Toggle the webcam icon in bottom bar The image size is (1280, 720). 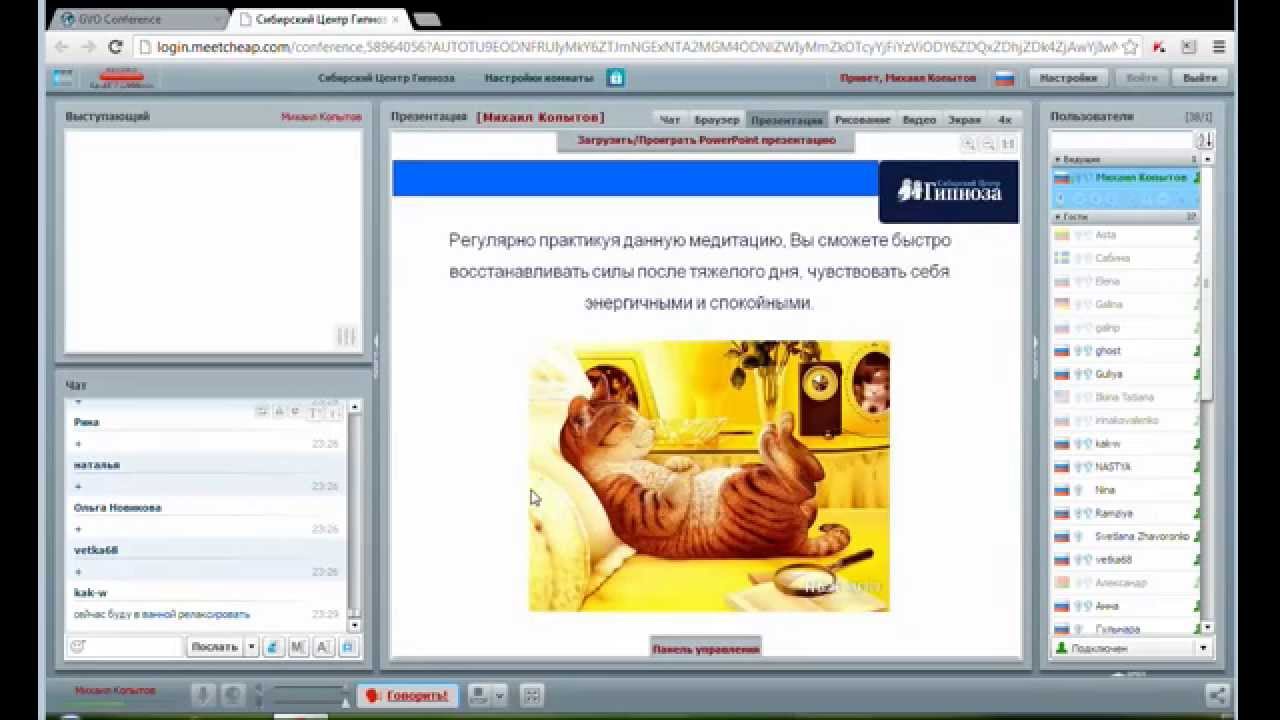tap(233, 695)
